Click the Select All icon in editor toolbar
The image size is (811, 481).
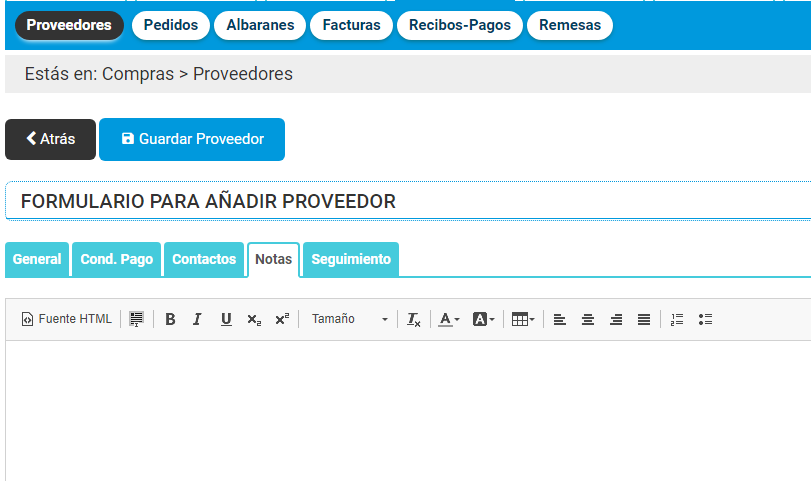coord(137,319)
